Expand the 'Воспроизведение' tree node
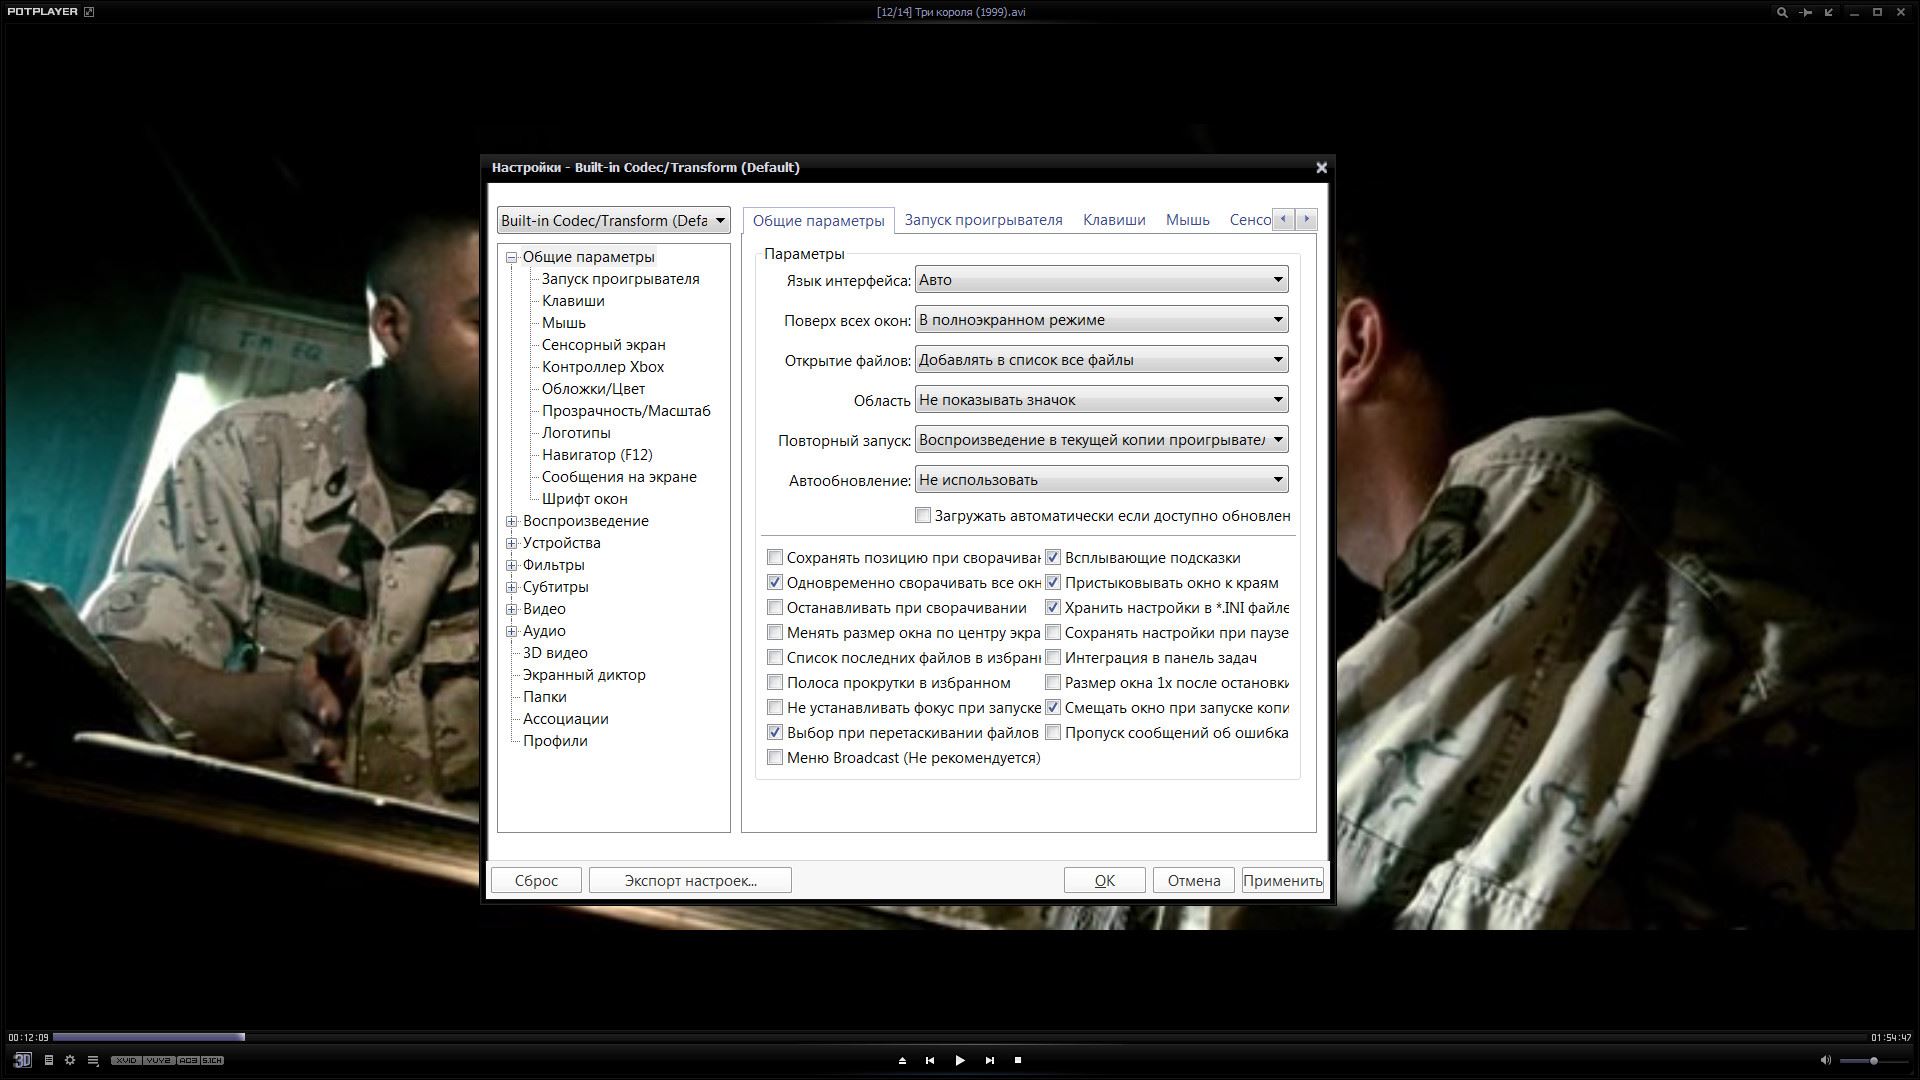The height and width of the screenshot is (1080, 1920). click(512, 521)
